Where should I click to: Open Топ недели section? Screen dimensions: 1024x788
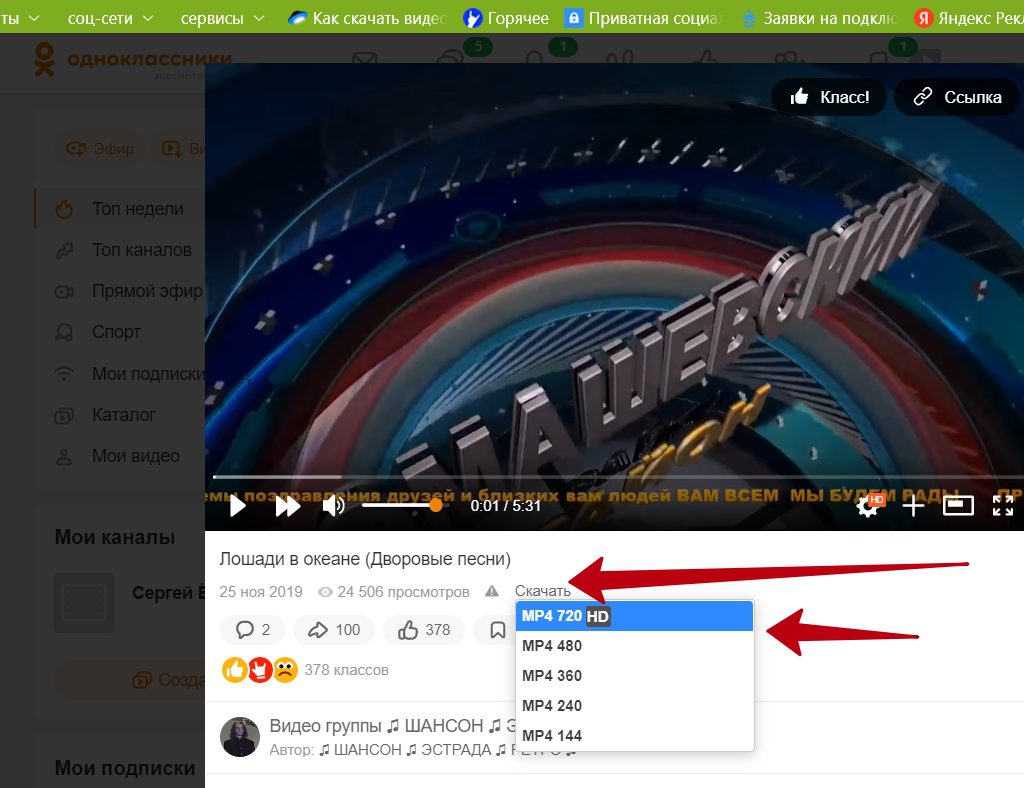(120, 209)
